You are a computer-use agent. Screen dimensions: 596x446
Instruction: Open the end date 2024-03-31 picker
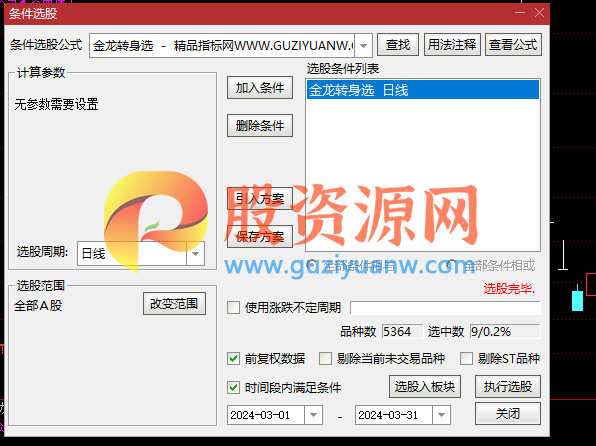[441, 415]
